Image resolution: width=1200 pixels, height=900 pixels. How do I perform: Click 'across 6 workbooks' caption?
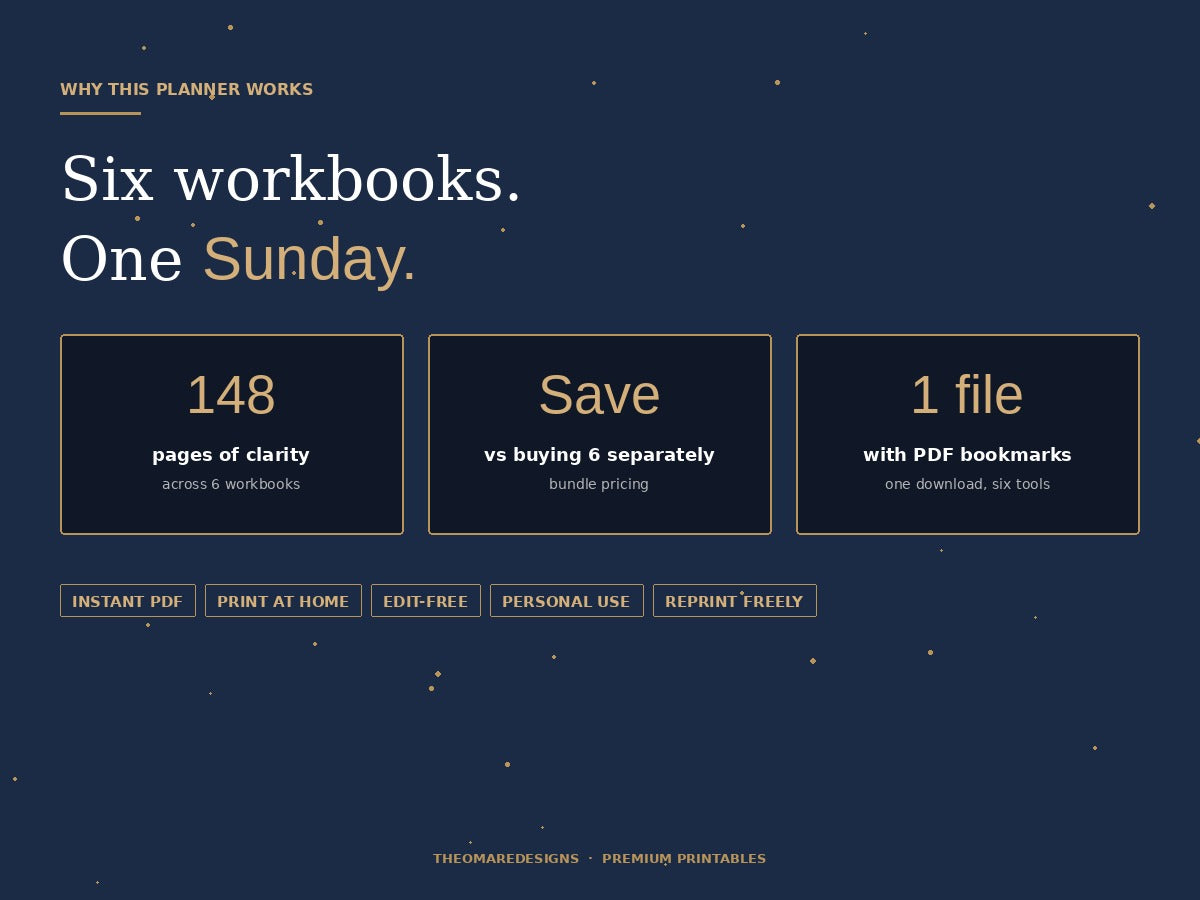231,484
